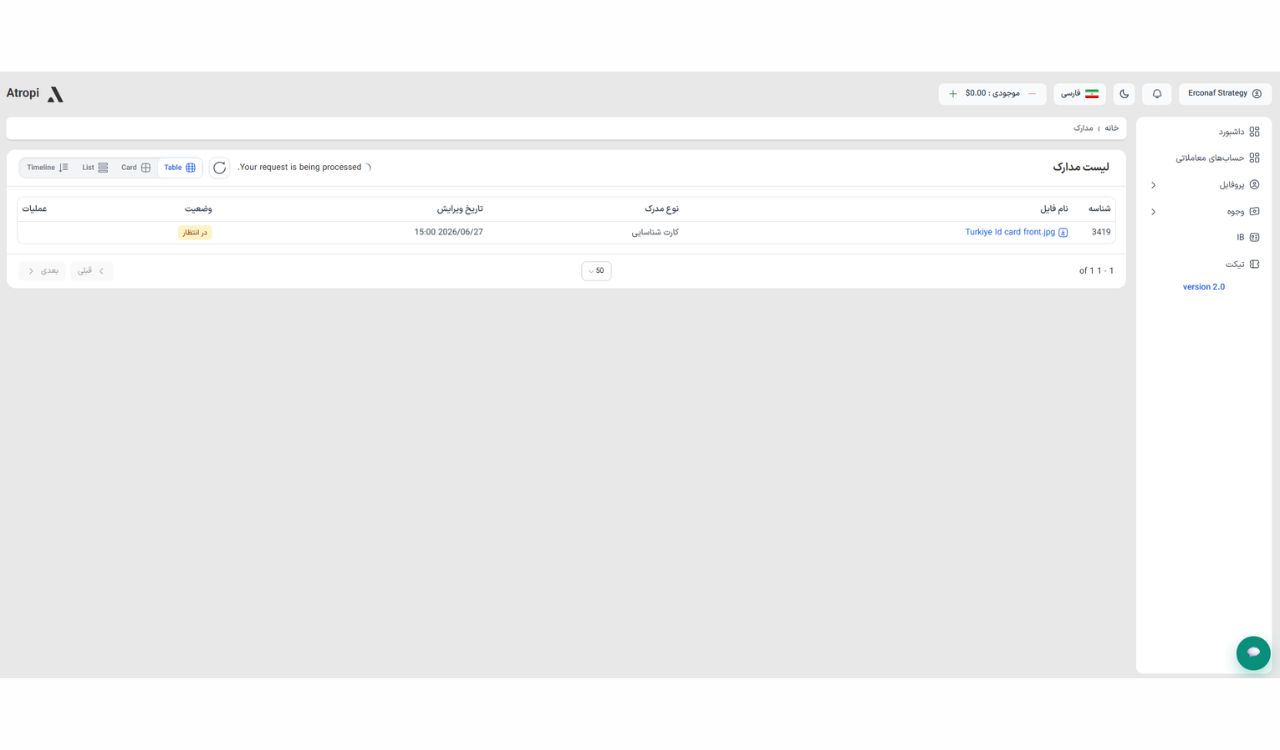Open تیکت in the sidebar
Image resolution: width=1280 pixels, height=750 pixels.
point(1242,264)
